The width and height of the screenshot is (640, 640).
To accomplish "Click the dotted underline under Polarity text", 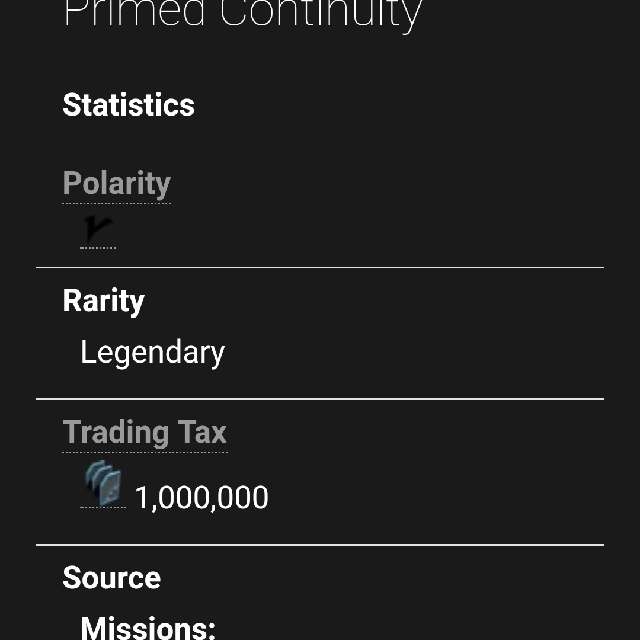I will pos(116,203).
